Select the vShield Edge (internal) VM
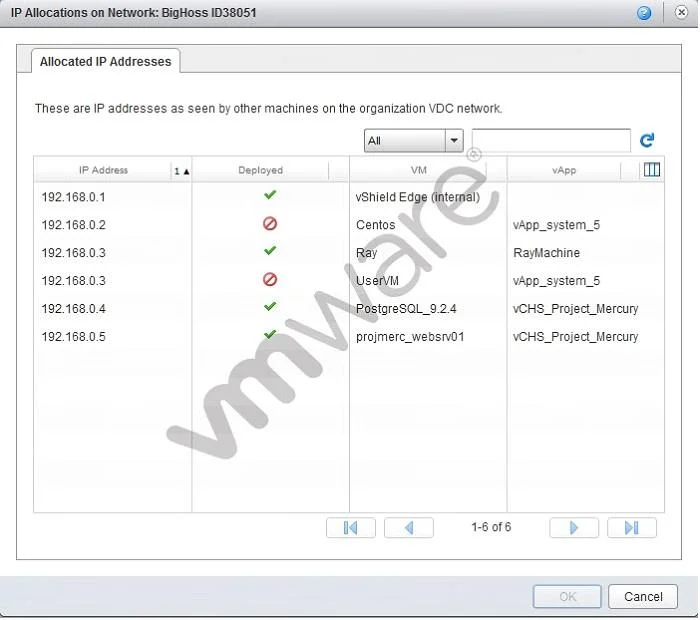The height and width of the screenshot is (620, 700). pyautogui.click(x=417, y=197)
